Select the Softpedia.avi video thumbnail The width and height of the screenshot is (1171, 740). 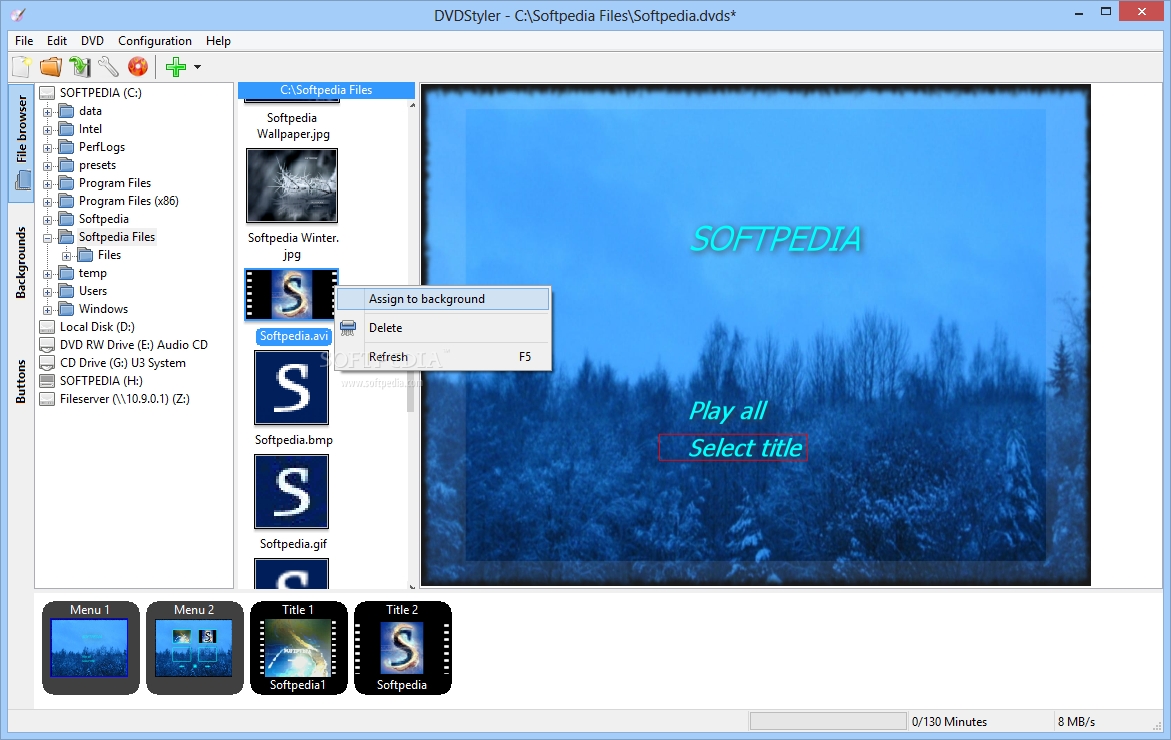(291, 295)
